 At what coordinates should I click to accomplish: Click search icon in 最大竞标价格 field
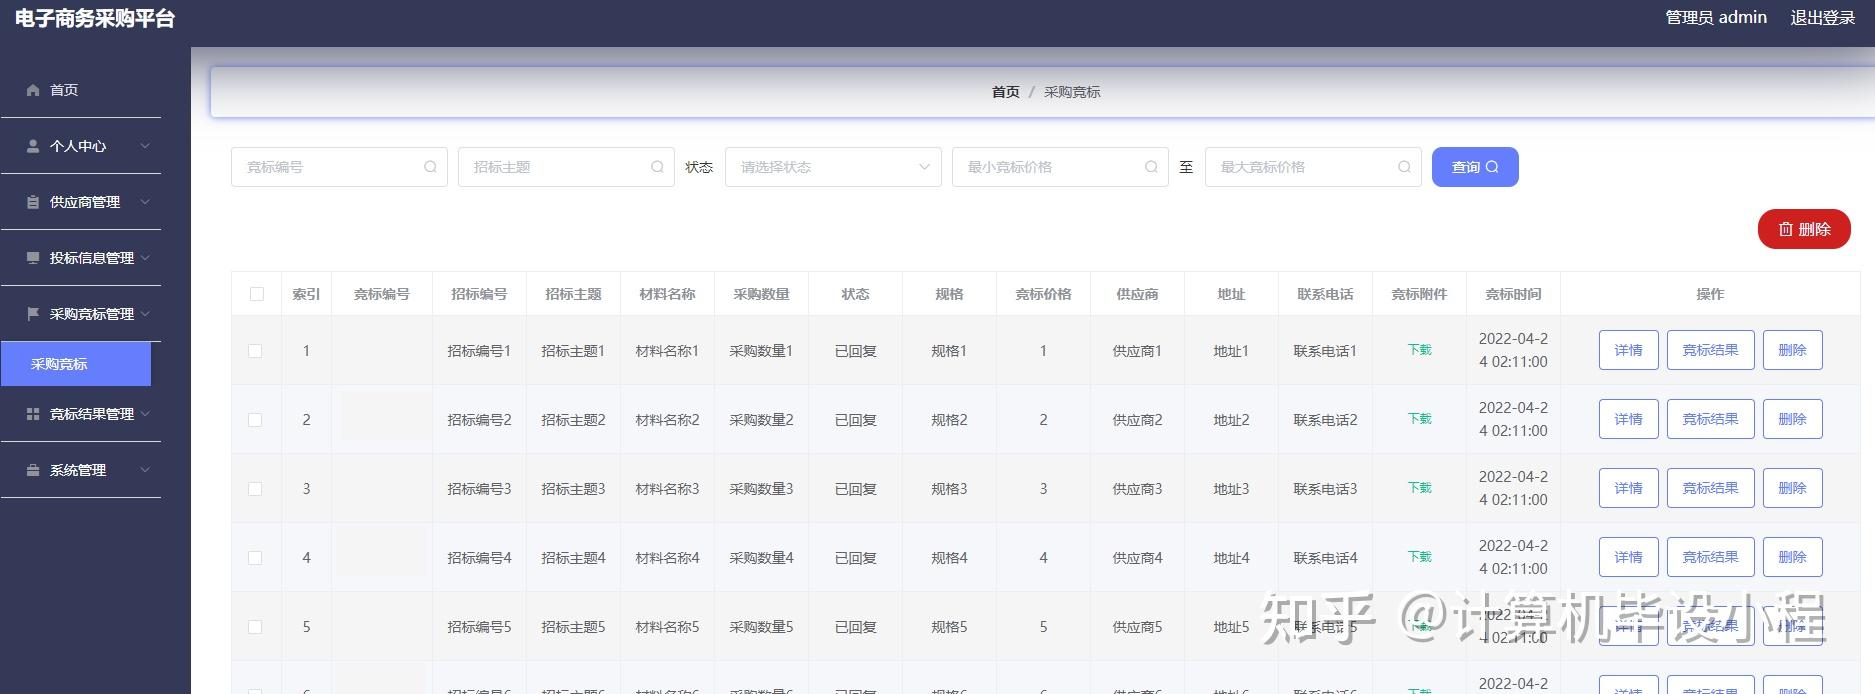(x=1404, y=167)
